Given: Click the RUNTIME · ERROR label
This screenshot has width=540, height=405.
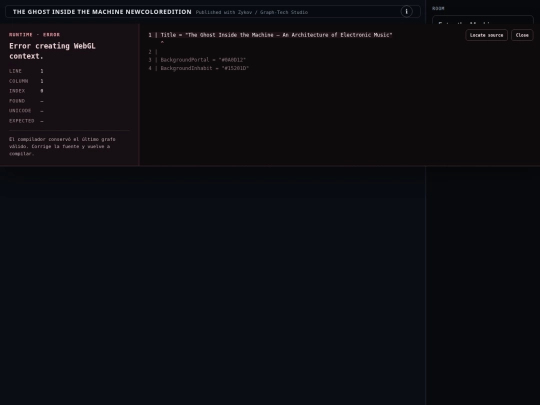Looking at the screenshot, I should tap(34, 34).
